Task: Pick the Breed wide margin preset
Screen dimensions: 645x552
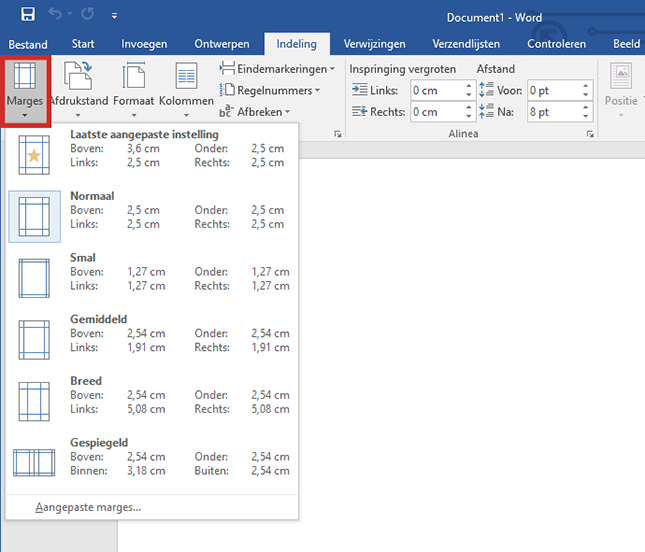Action: tap(150, 396)
